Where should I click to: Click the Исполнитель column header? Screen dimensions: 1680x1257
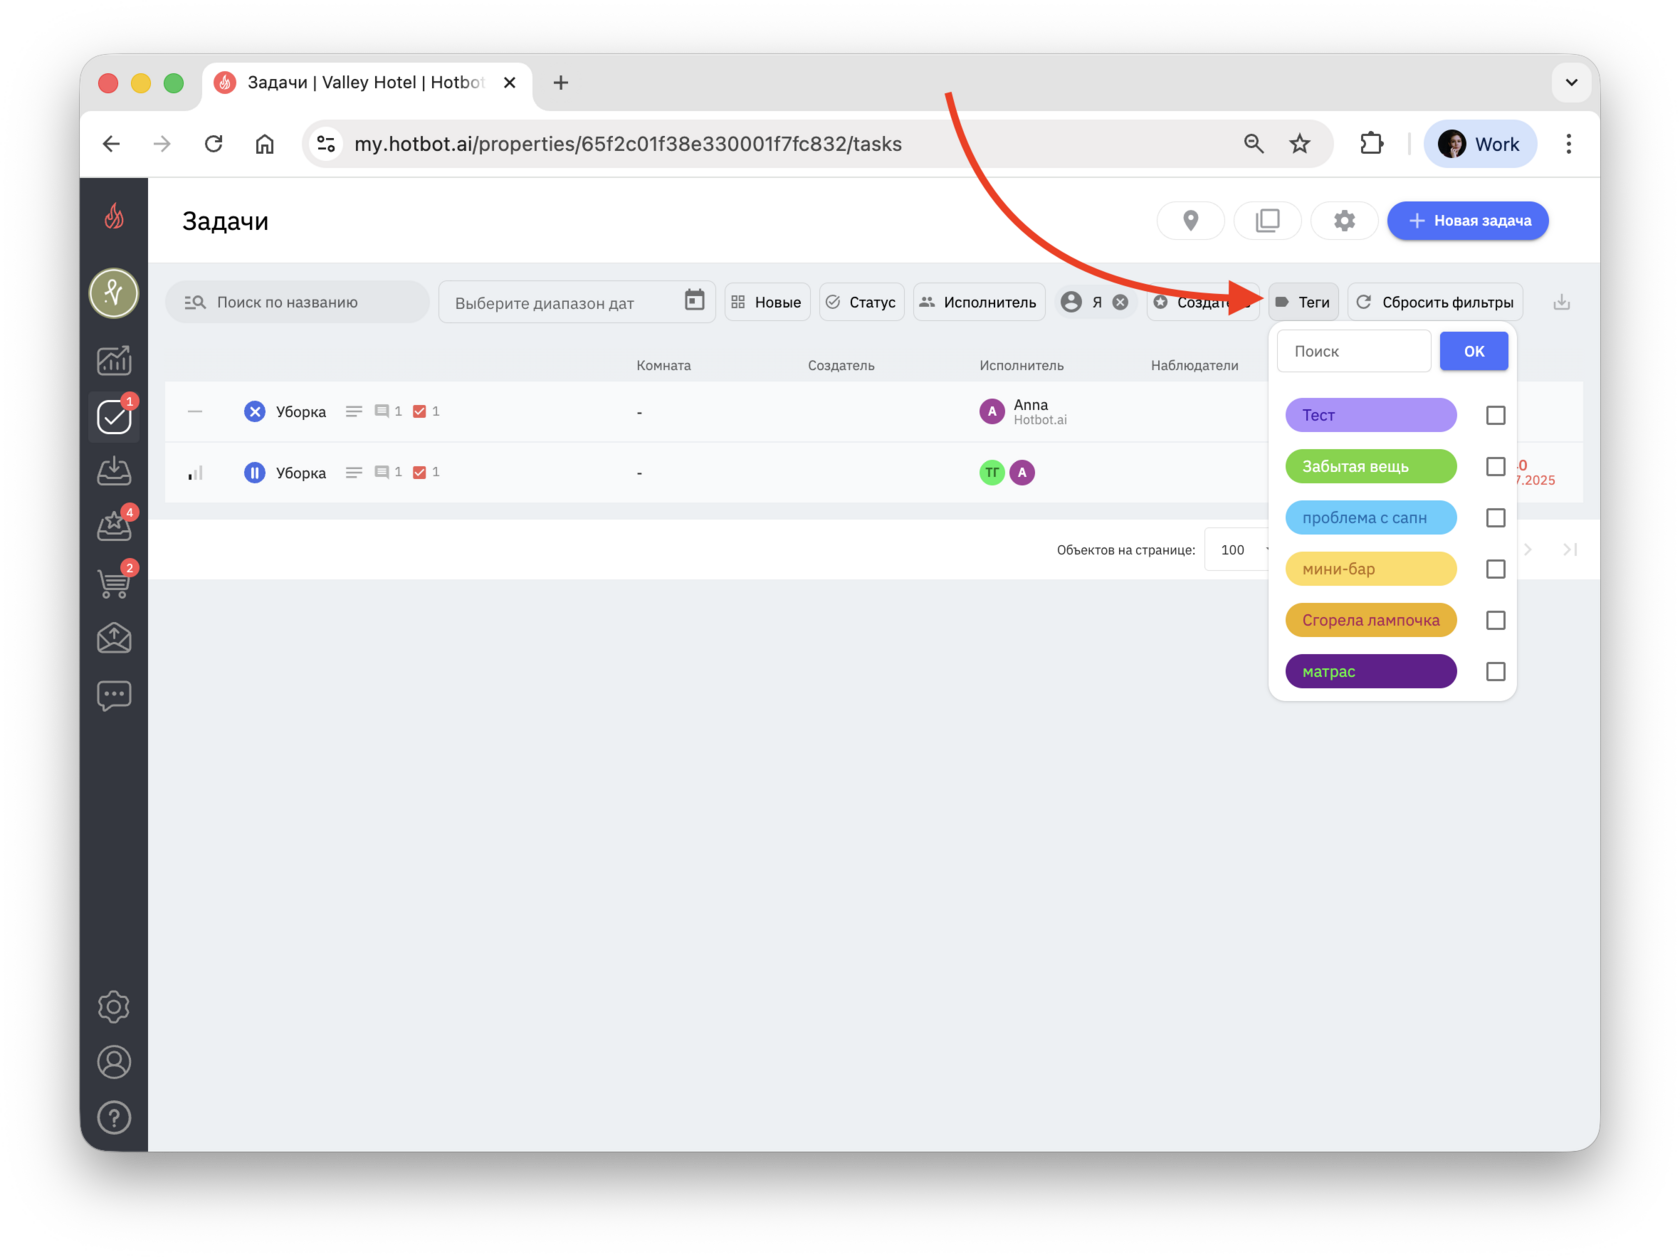click(1021, 365)
